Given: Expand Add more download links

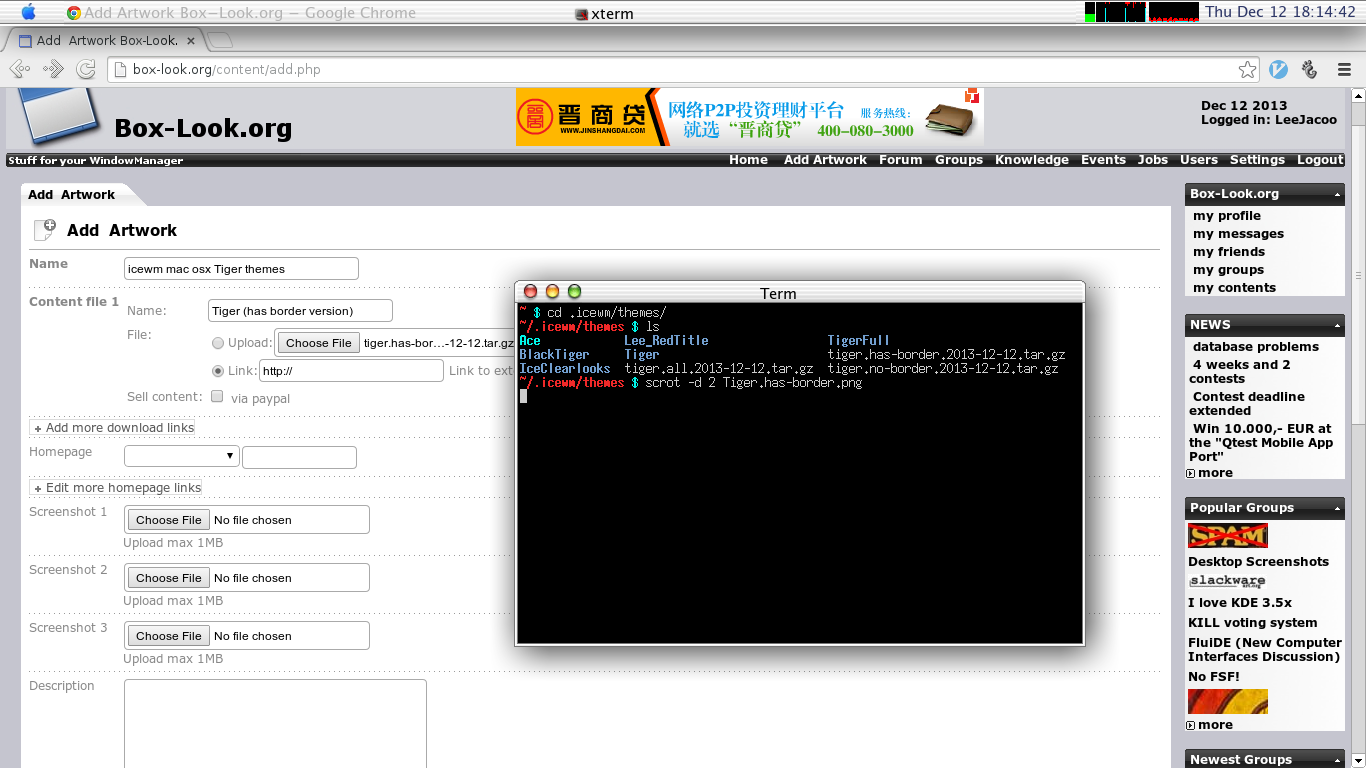Looking at the screenshot, I should point(113,427).
